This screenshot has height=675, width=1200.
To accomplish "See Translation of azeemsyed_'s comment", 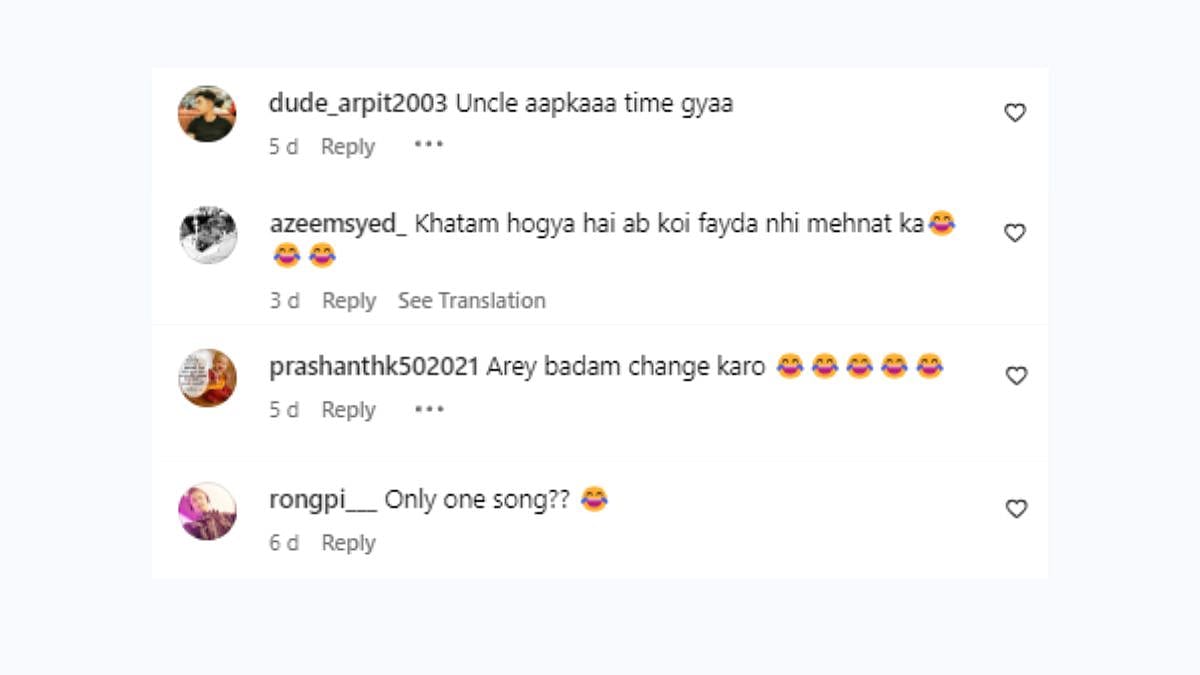I will click(471, 300).
